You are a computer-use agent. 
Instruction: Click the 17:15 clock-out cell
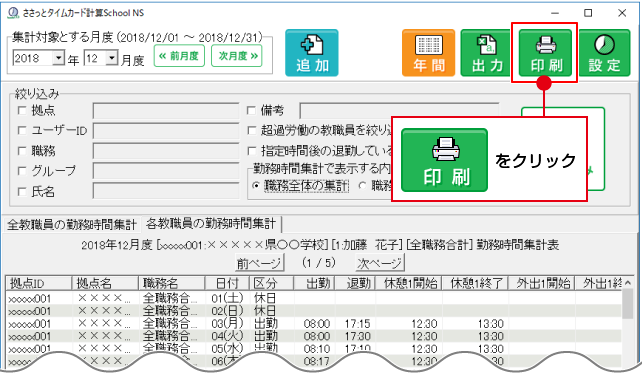(x=355, y=324)
